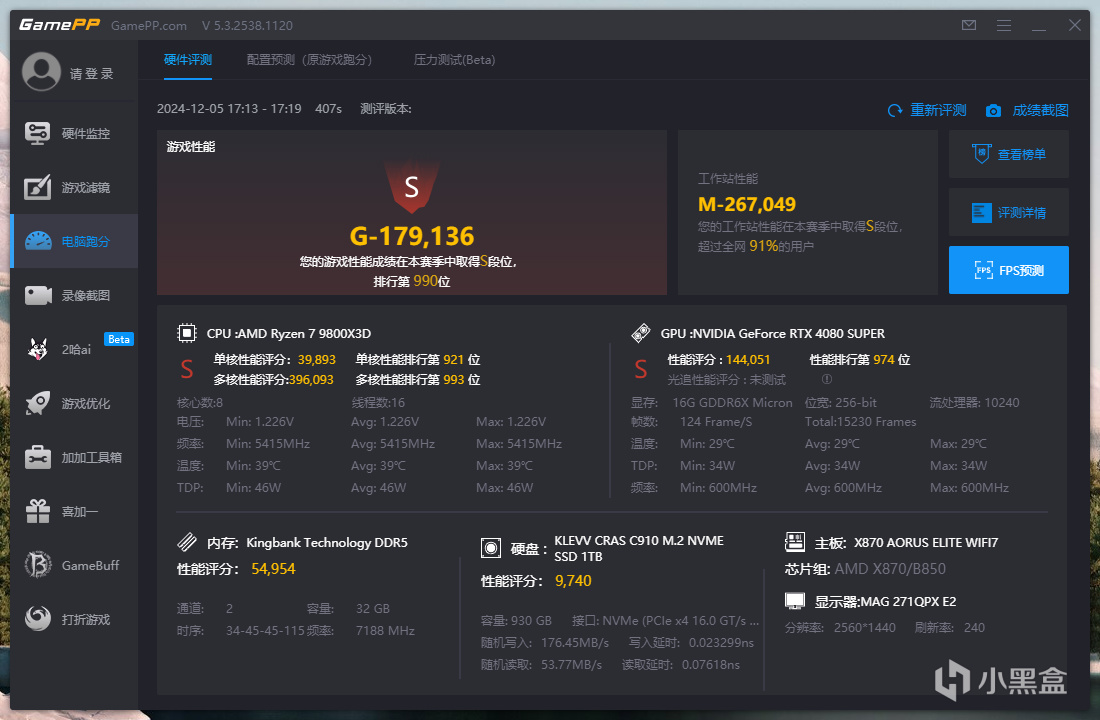Click the S rank badge in game performance

tap(412, 187)
